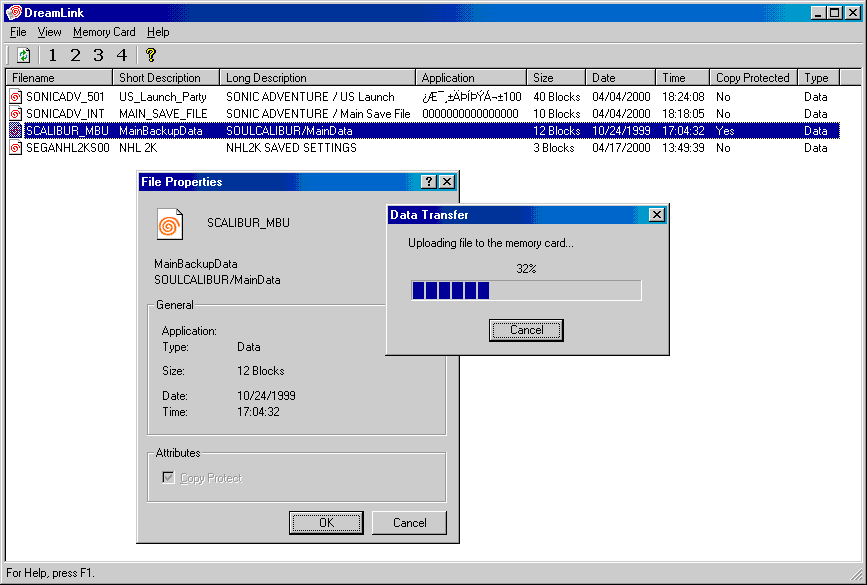The height and width of the screenshot is (585, 867).
Task: Click the swirl file icon in File Properties
Action: (170, 224)
